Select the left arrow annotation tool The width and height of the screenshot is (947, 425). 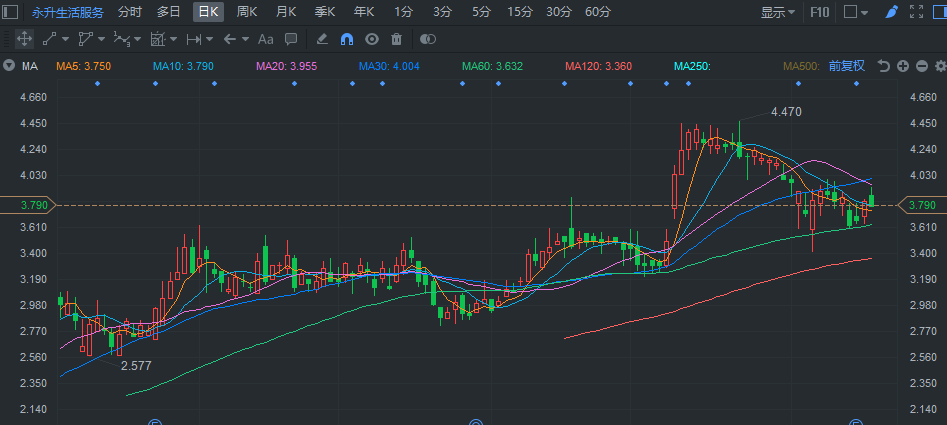pyautogui.click(x=230, y=39)
